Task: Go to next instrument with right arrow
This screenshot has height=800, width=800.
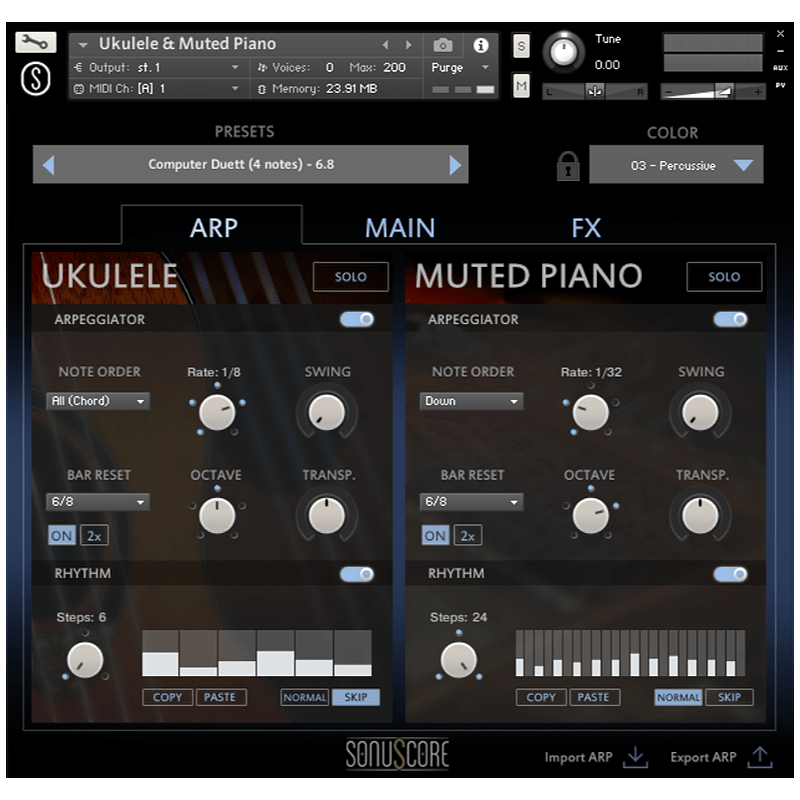Action: click(408, 45)
